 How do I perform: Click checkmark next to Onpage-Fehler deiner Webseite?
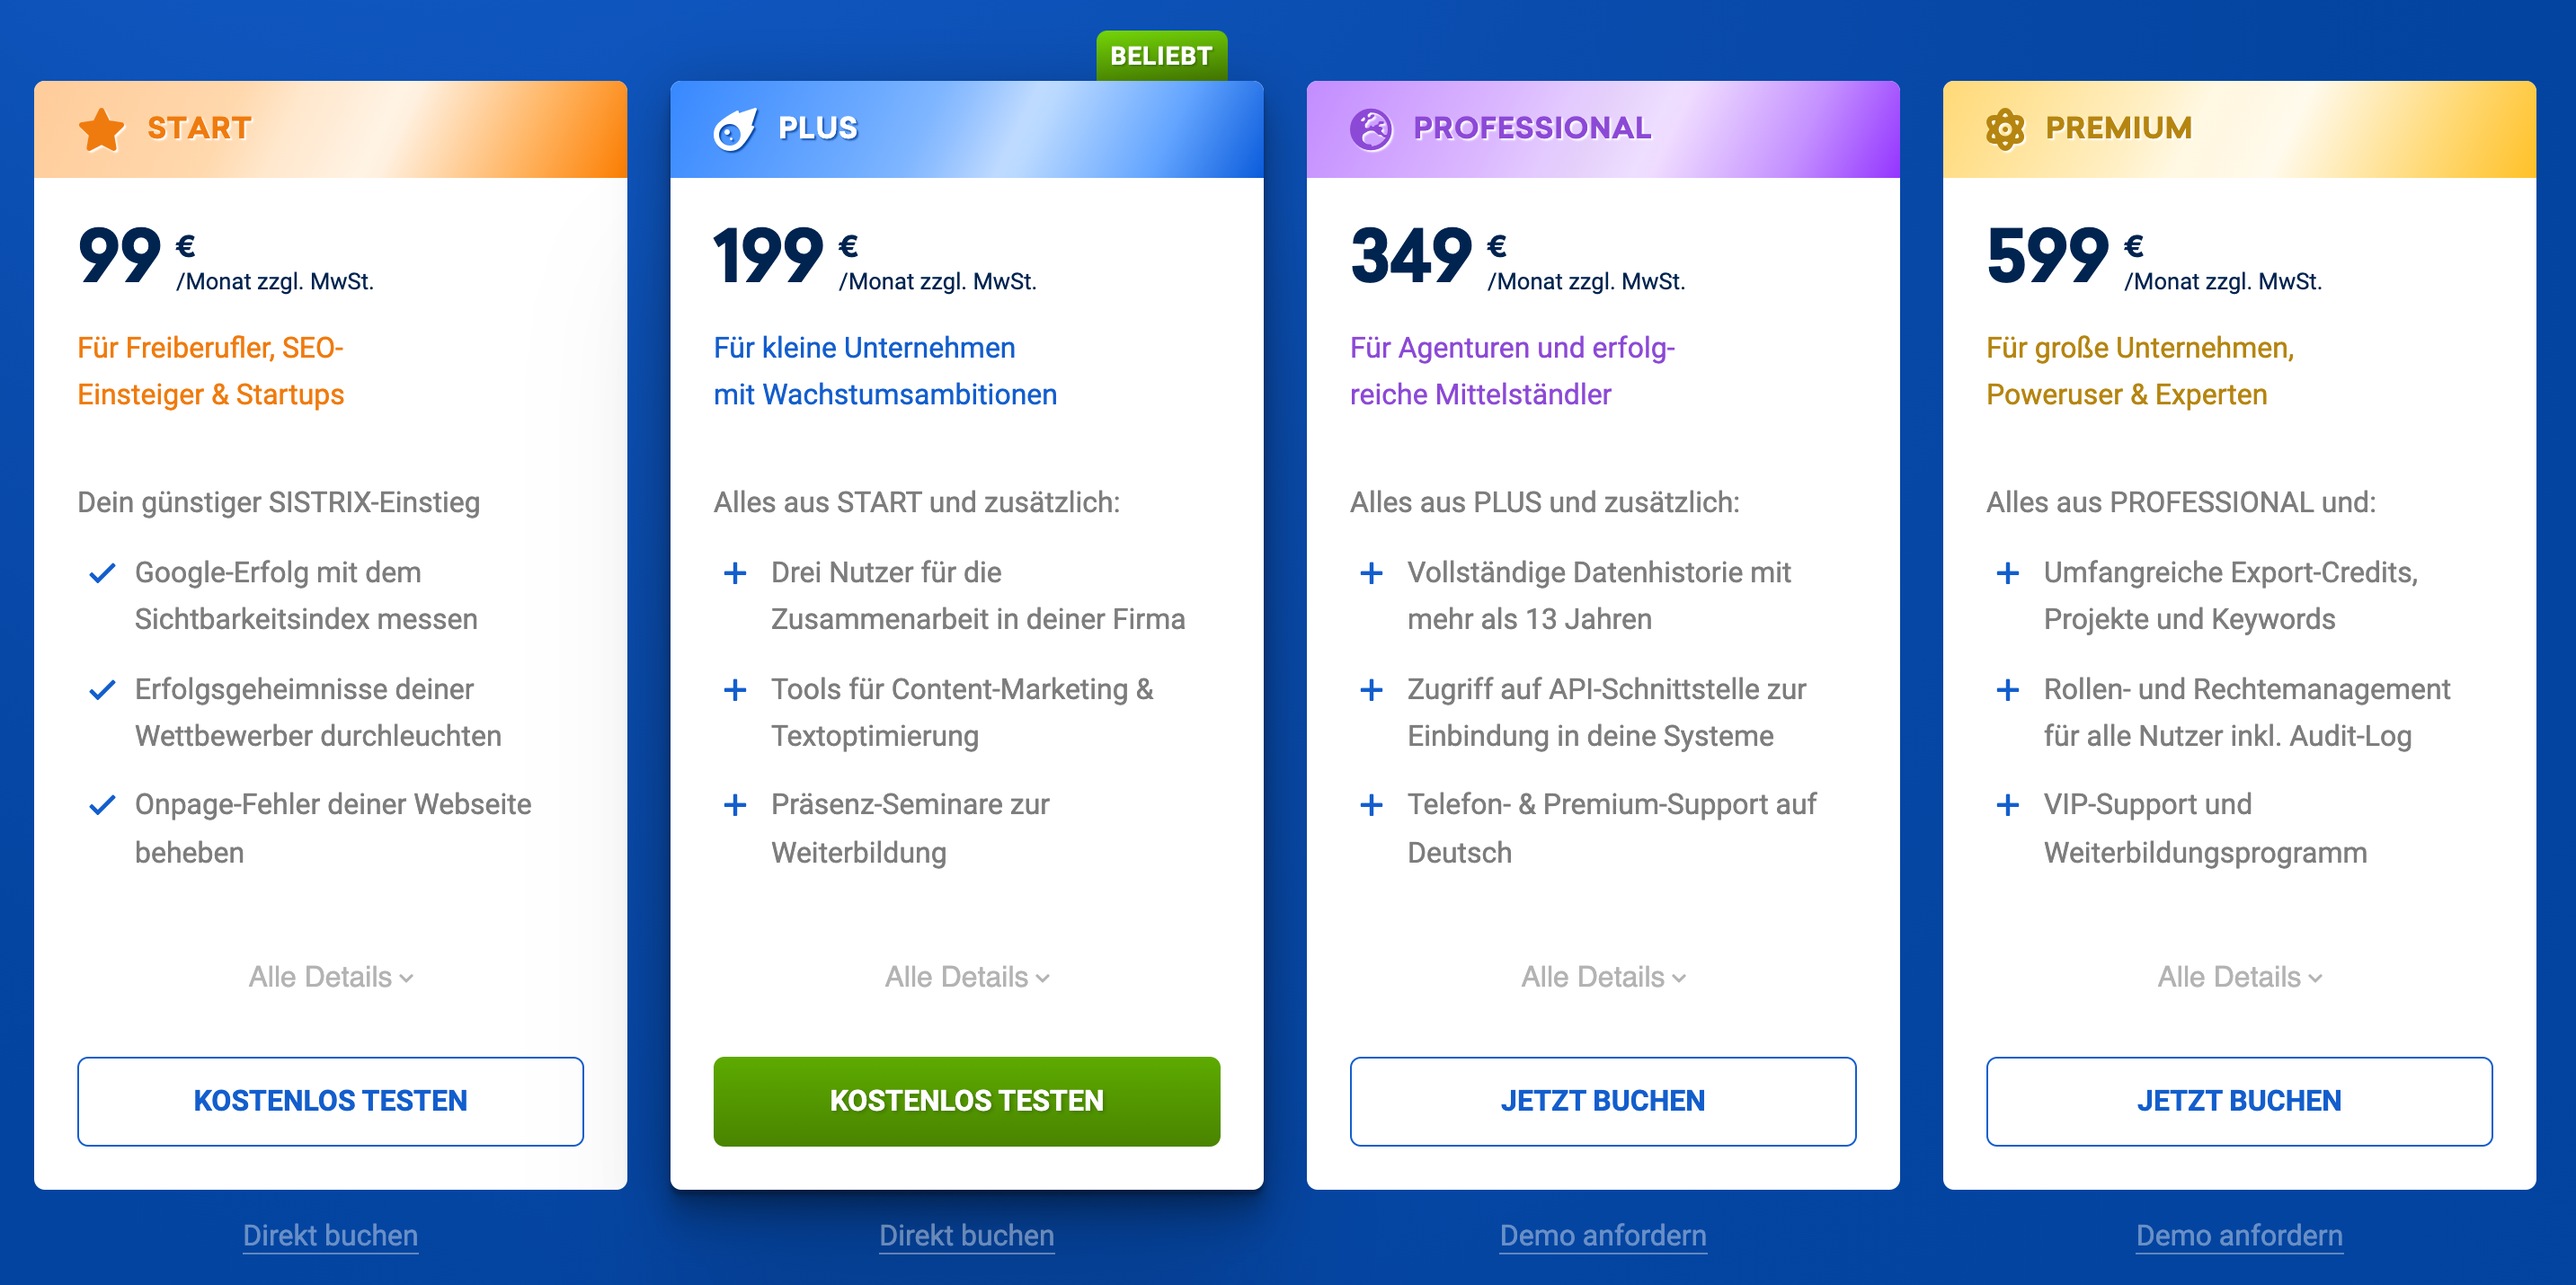(102, 805)
